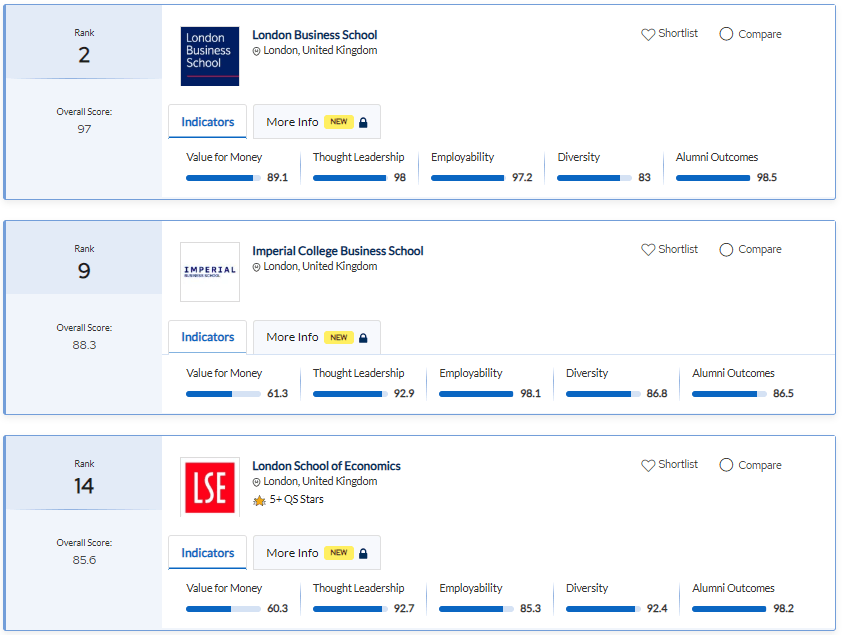Click the heart Shortlist icon for Imperial College
Screen dimensions: 842x635
tap(648, 250)
